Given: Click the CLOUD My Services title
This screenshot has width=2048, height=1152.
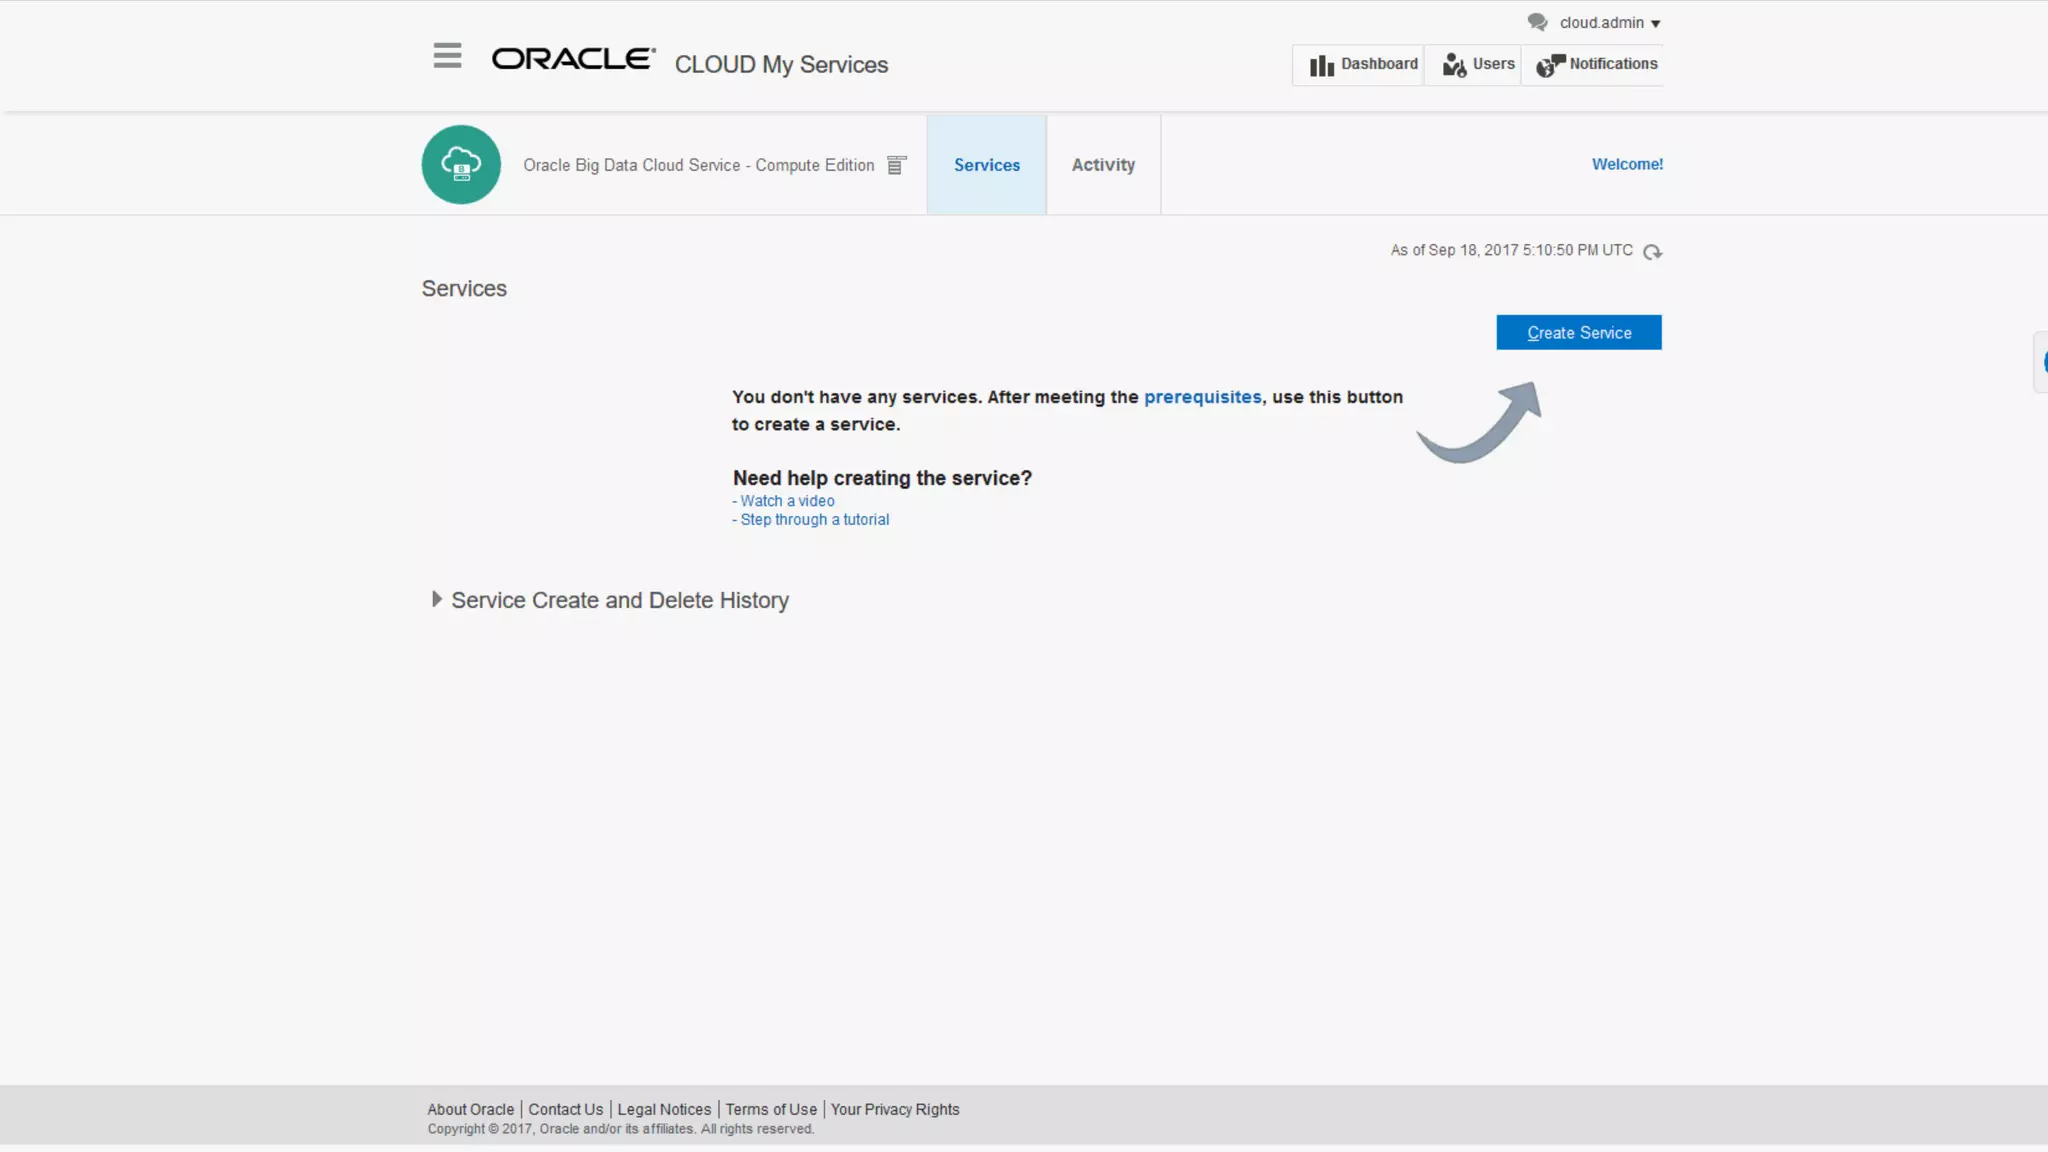Looking at the screenshot, I should tap(781, 65).
